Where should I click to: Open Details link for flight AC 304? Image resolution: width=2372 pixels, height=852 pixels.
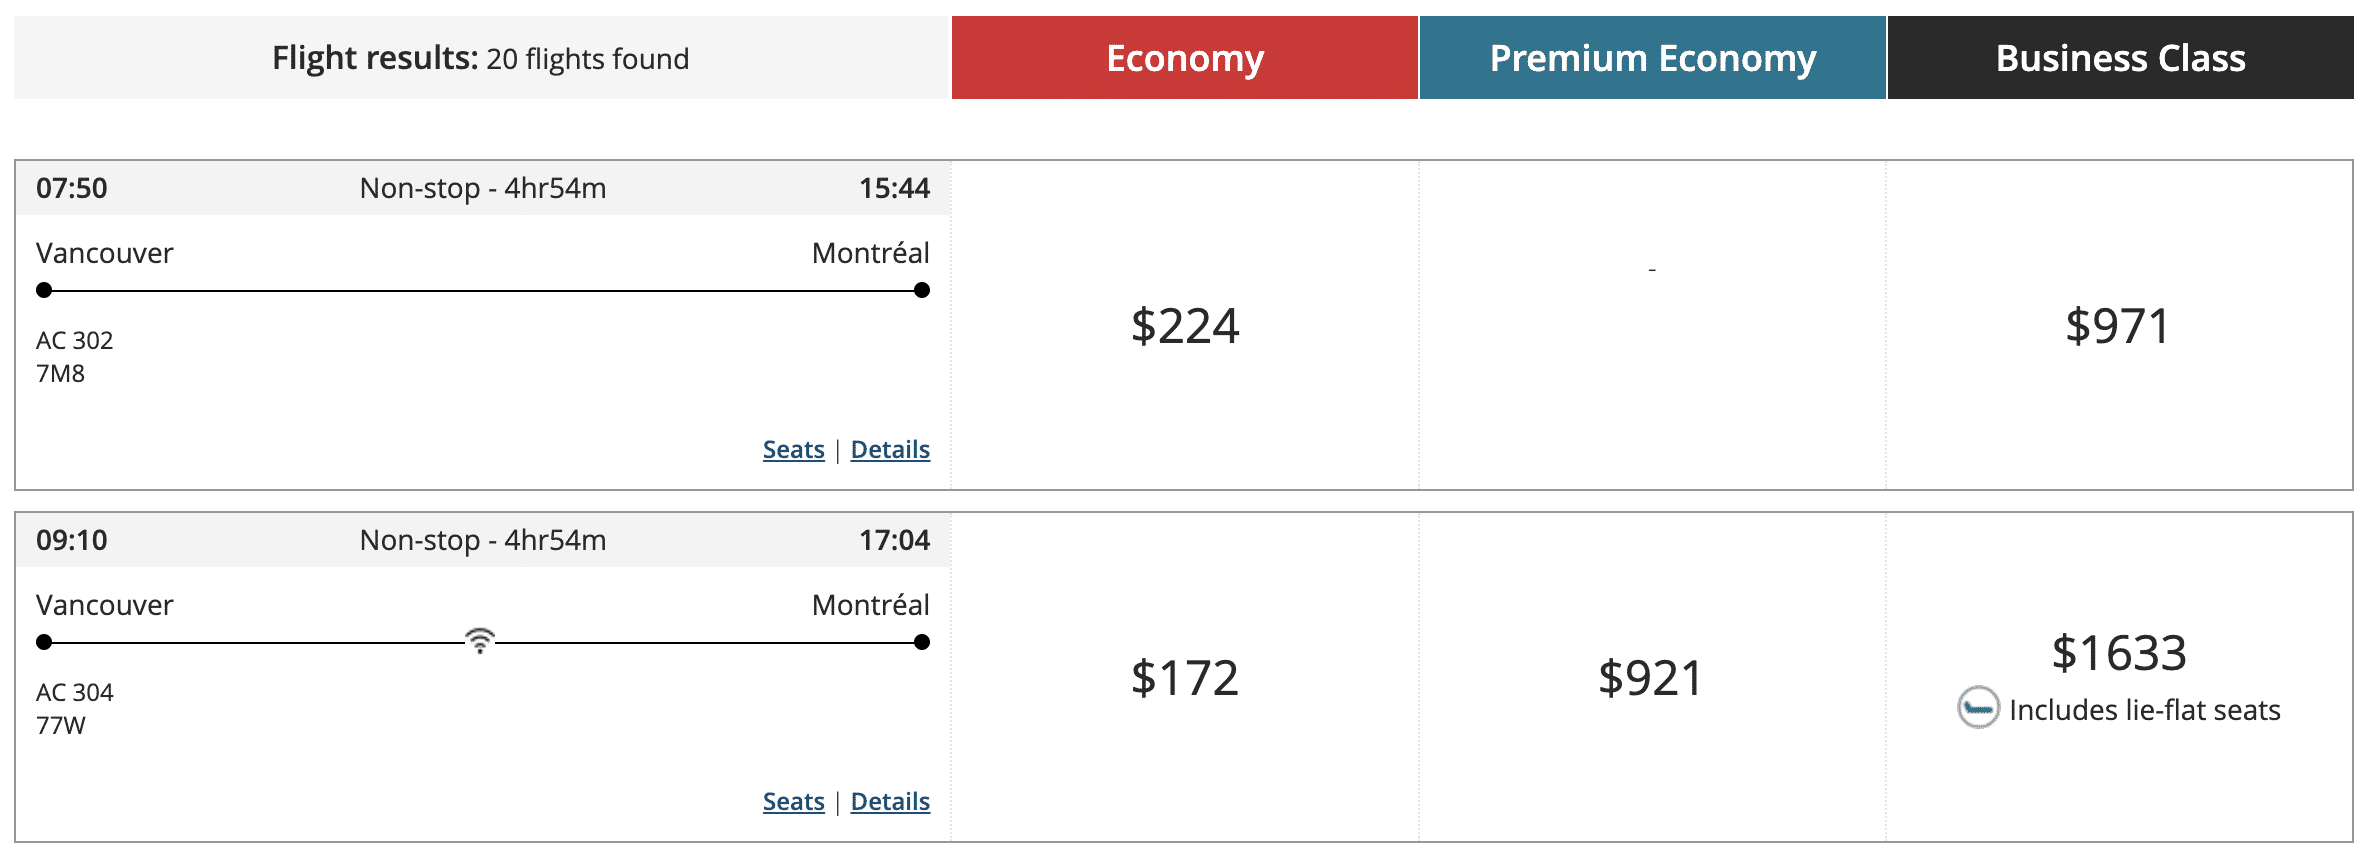click(890, 802)
